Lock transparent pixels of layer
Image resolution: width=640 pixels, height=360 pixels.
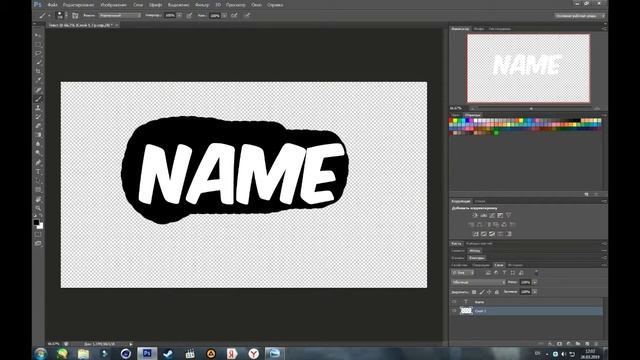(x=474, y=292)
